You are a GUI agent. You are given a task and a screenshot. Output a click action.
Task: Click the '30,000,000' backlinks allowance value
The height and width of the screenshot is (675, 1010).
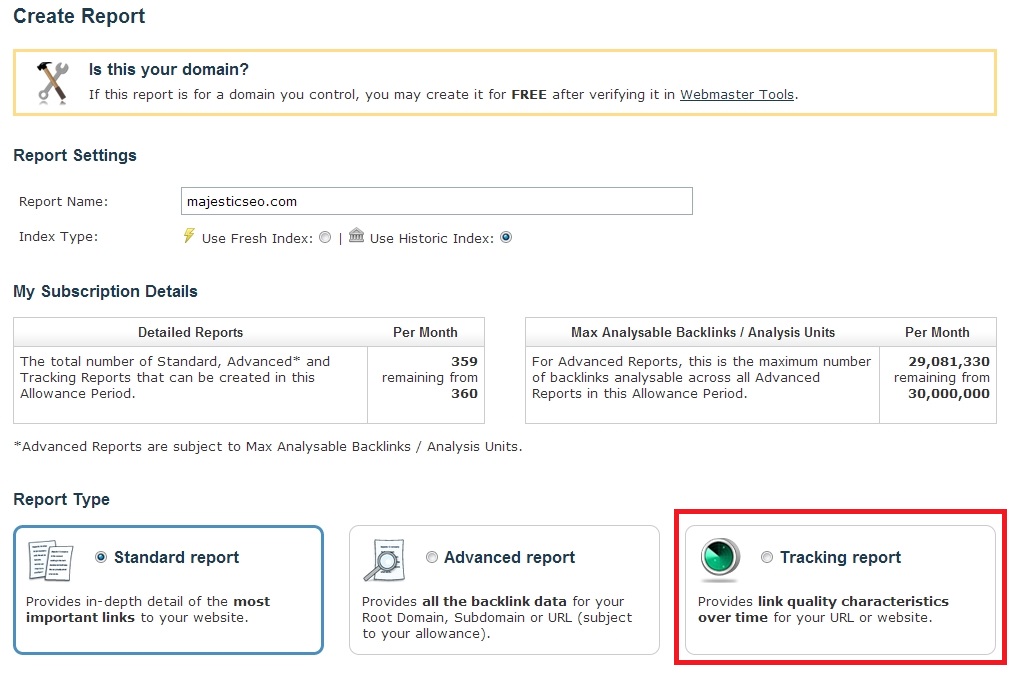tap(949, 394)
